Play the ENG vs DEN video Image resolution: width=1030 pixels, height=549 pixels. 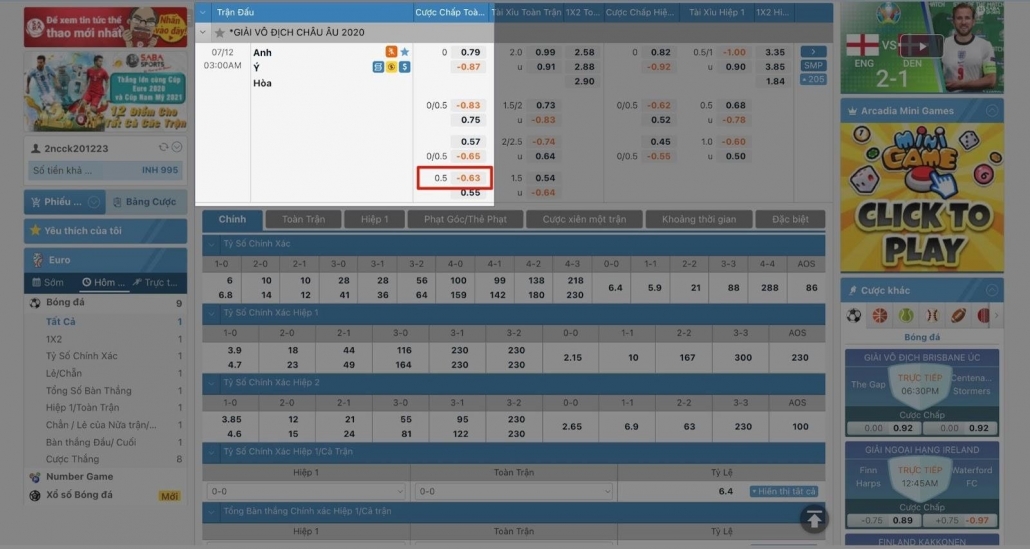pyautogui.click(x=921, y=46)
